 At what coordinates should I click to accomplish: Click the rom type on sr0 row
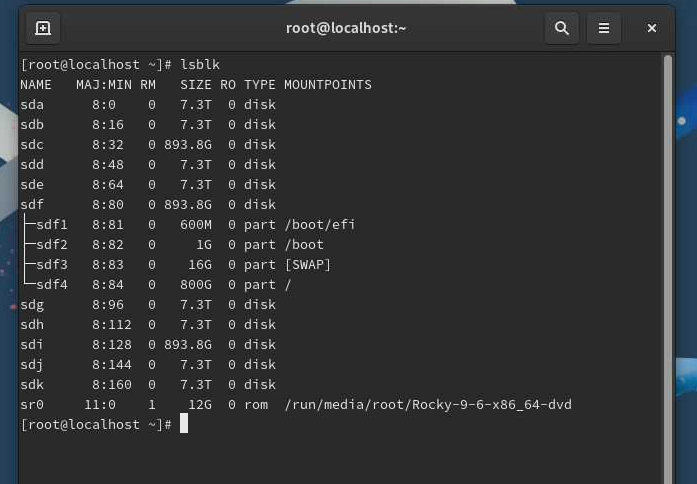(x=256, y=405)
